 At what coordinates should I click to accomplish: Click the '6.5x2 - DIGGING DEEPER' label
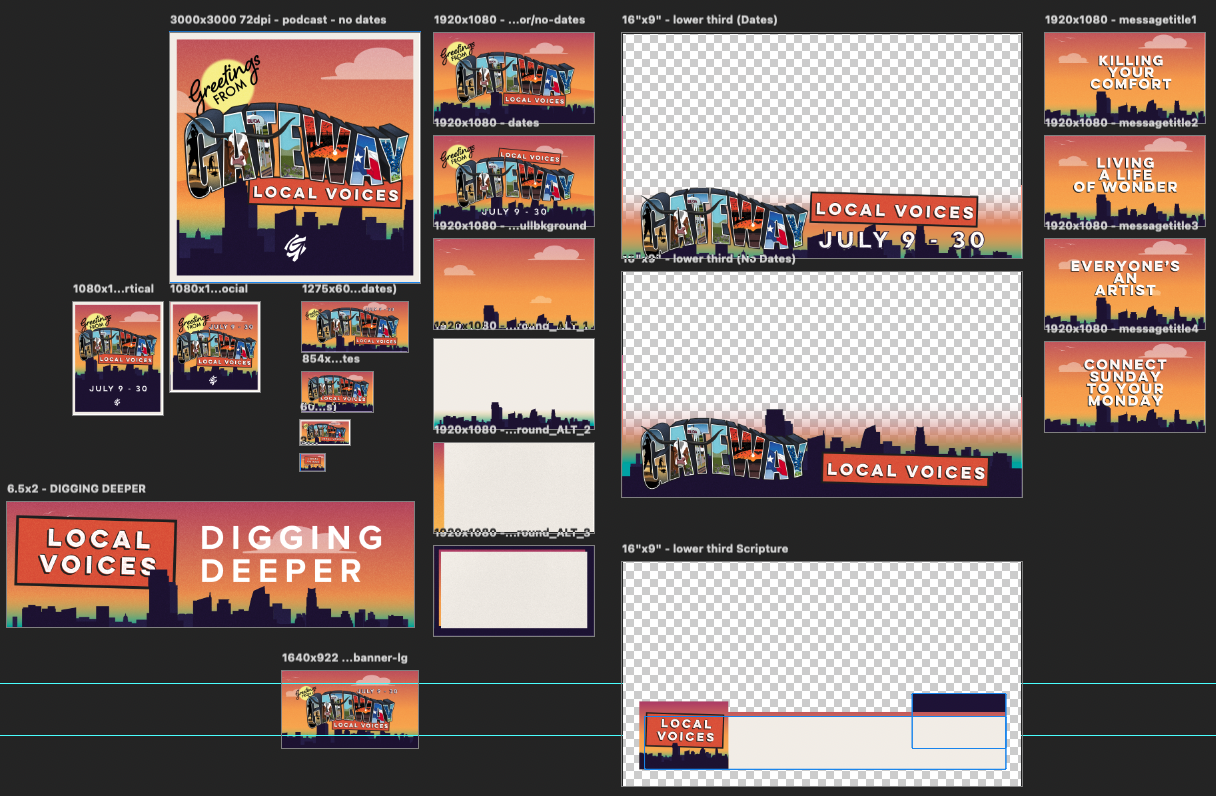tap(77, 489)
